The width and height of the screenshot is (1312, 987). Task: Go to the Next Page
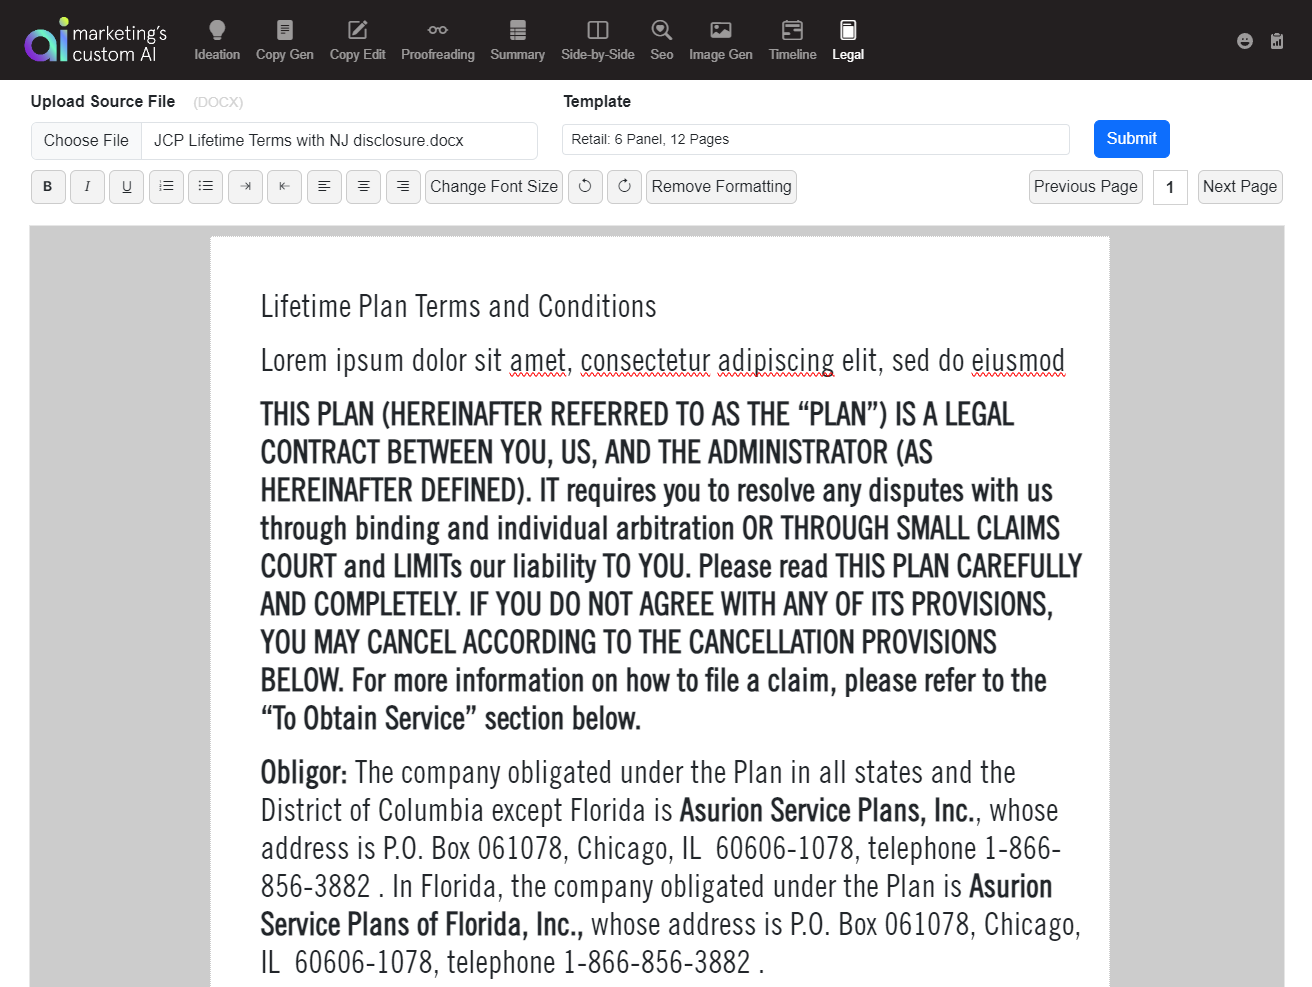point(1240,187)
